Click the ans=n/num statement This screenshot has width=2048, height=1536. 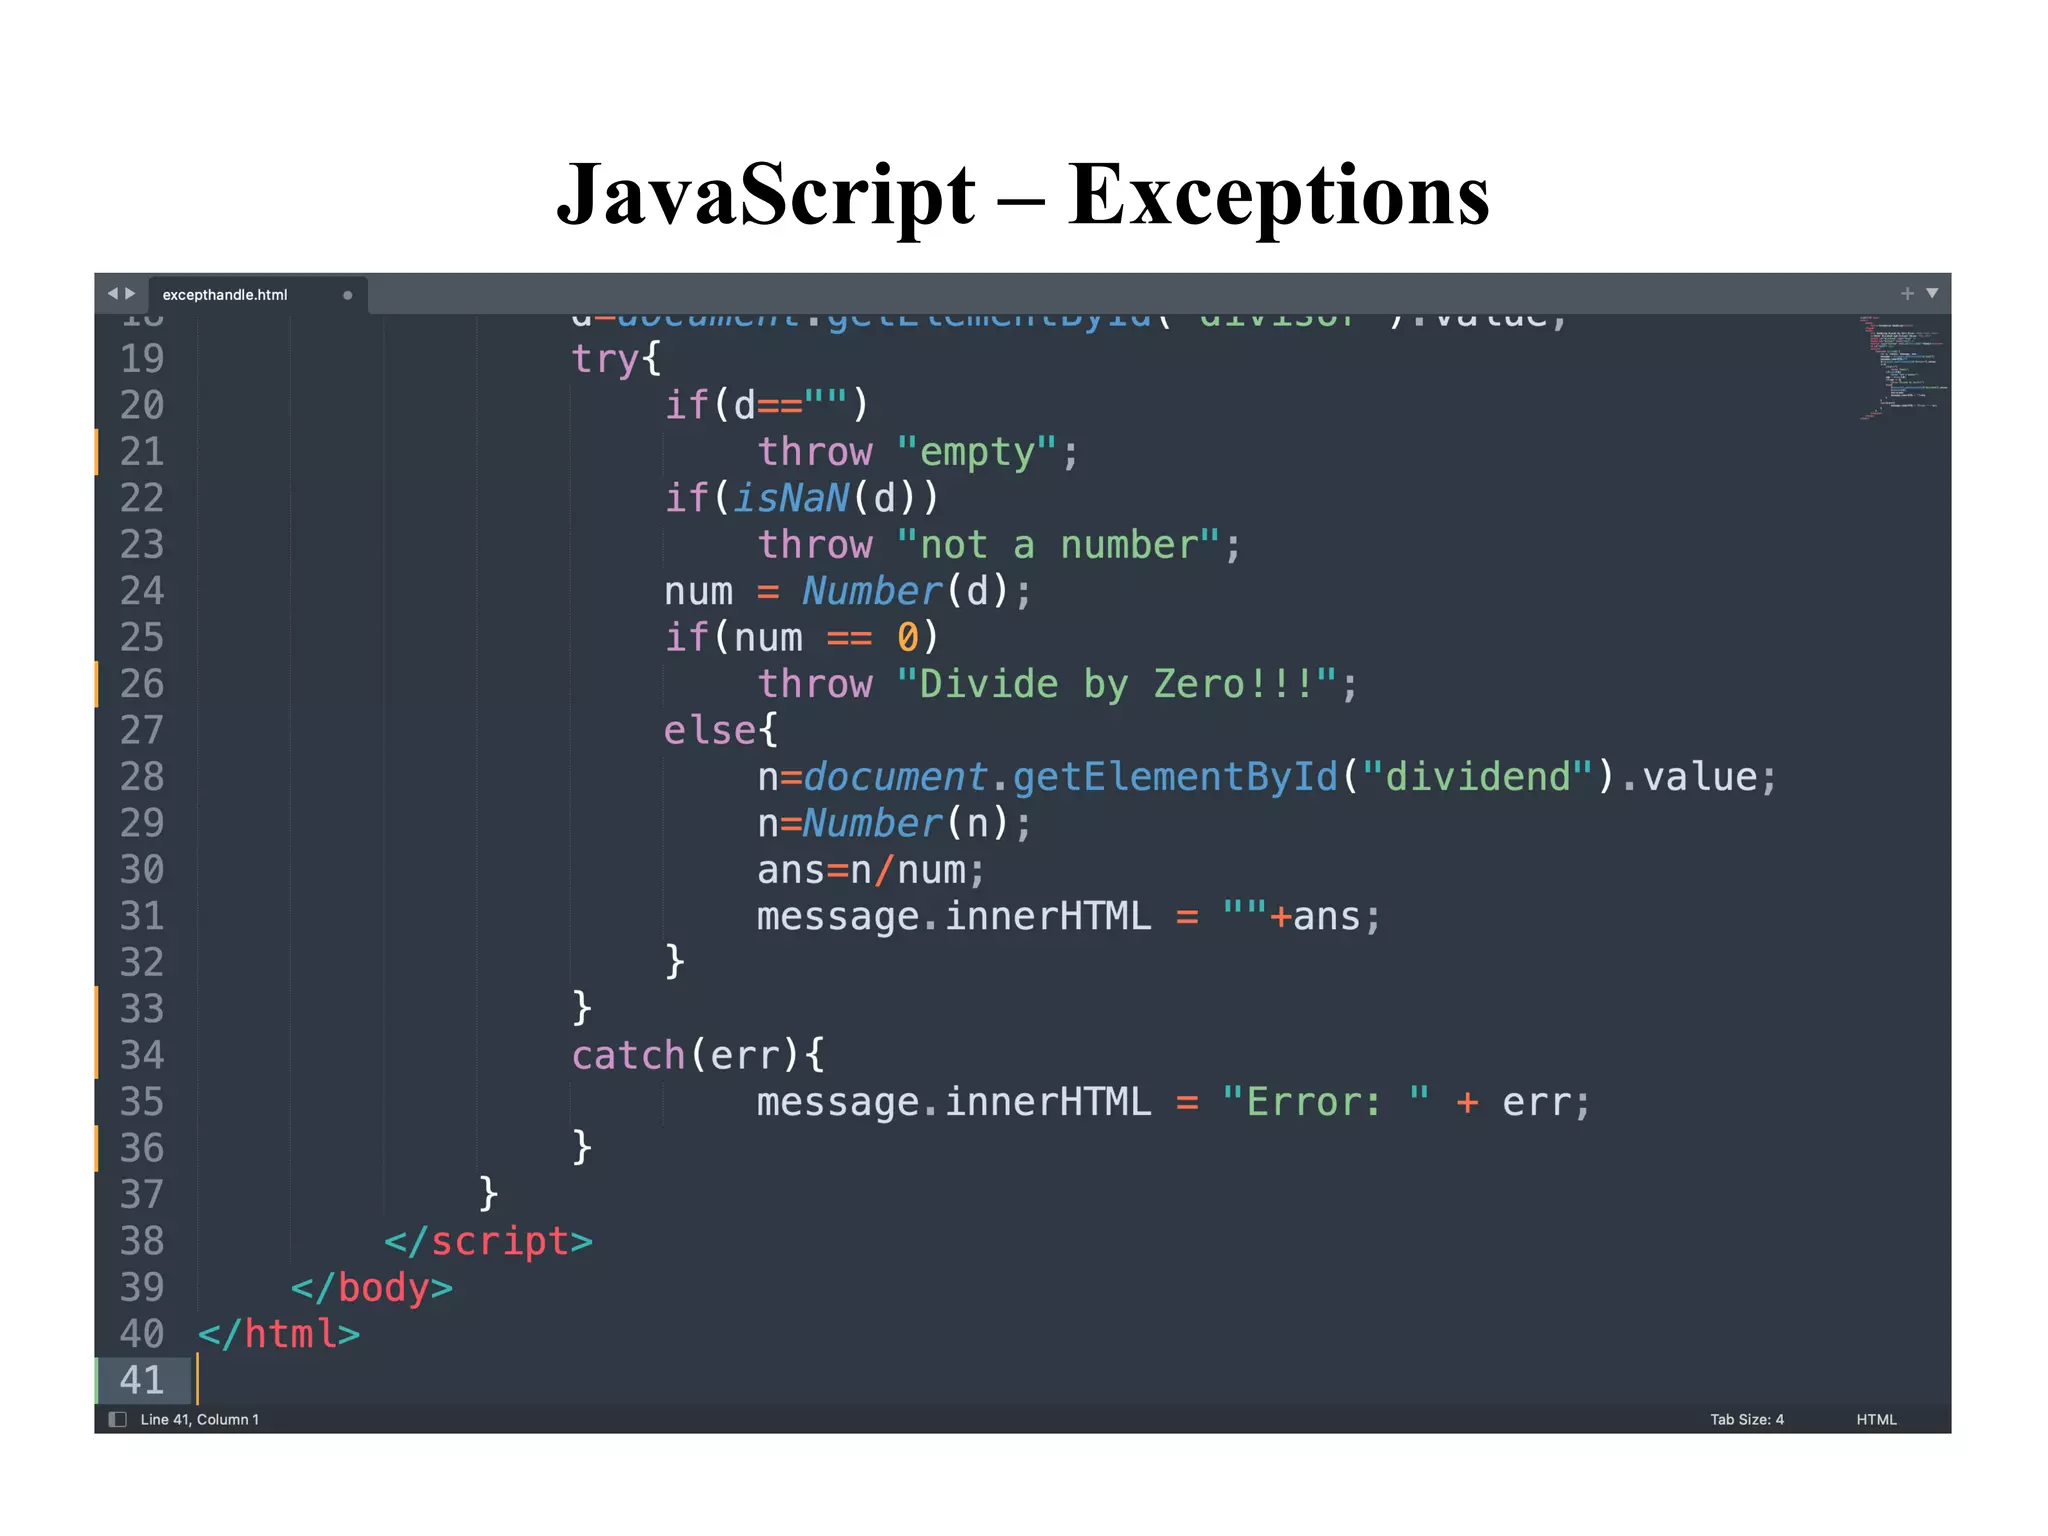tap(871, 870)
